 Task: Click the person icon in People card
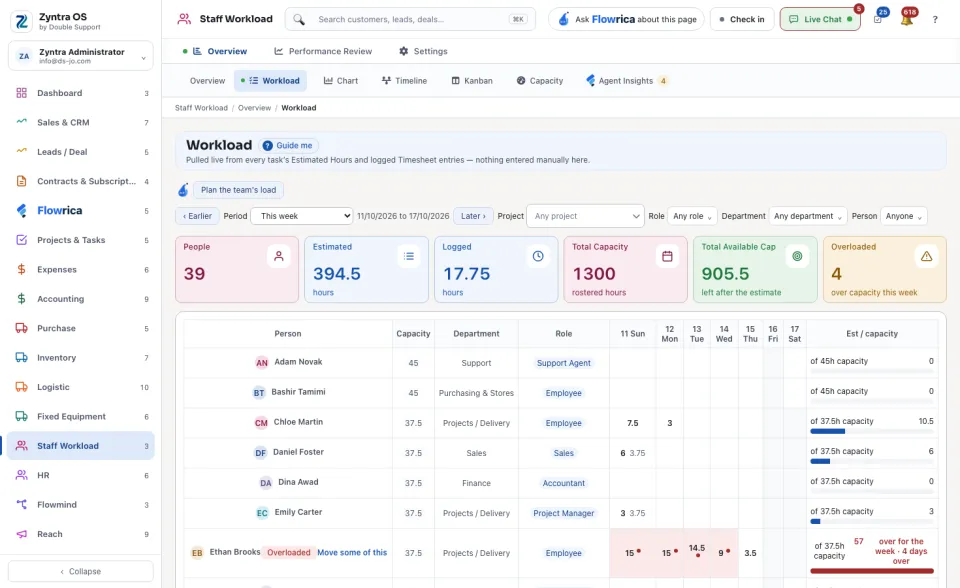coord(279,256)
